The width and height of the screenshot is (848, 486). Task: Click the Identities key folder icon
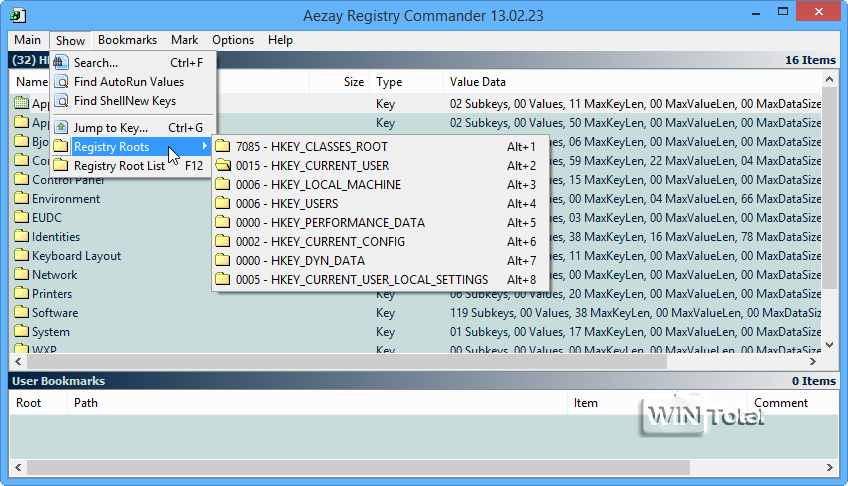click(x=22, y=236)
